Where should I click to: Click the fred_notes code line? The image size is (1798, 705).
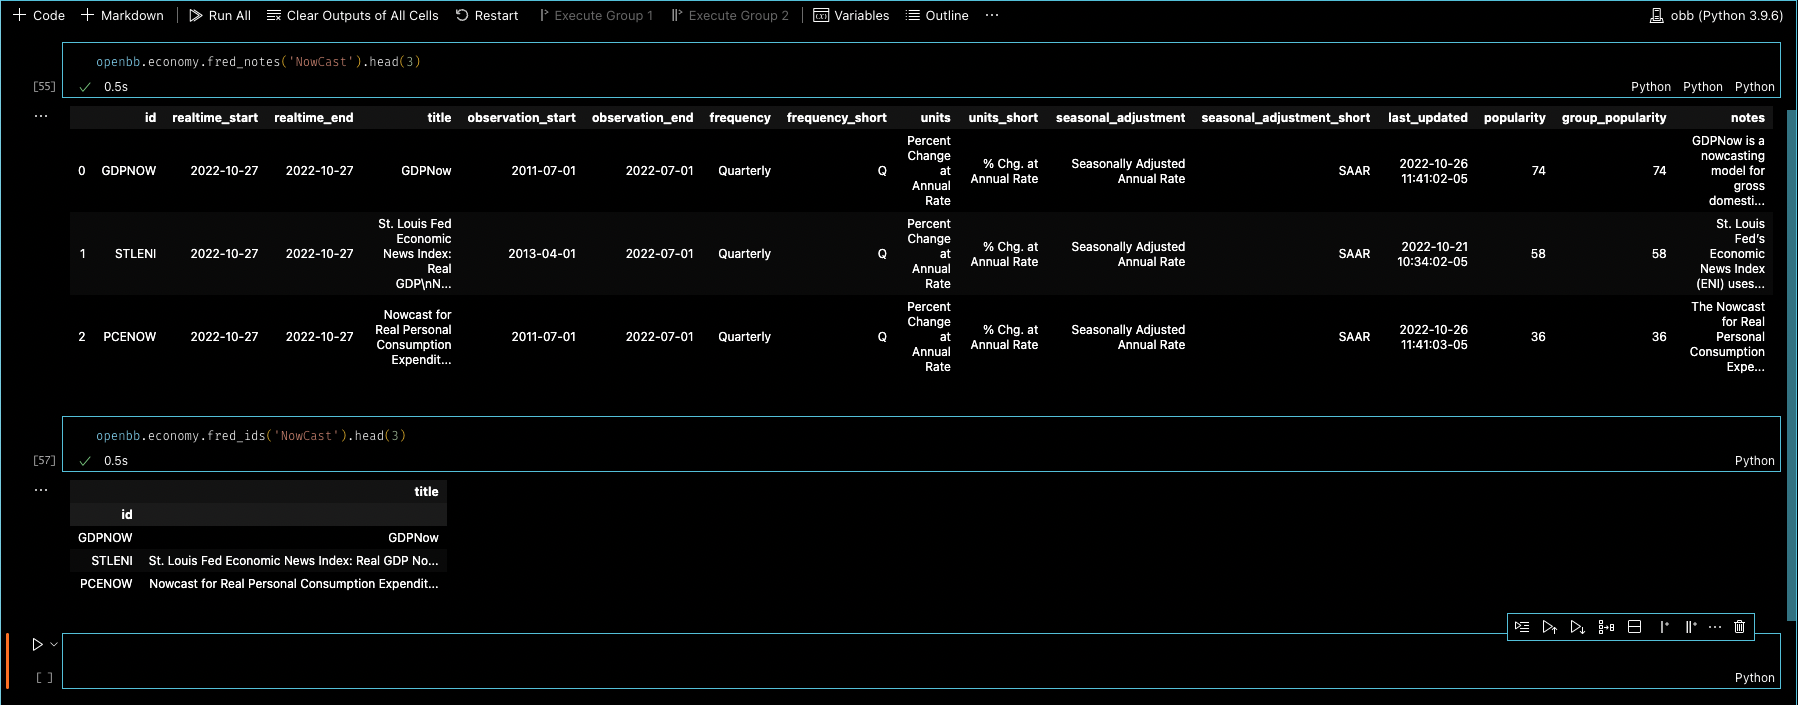258,62
